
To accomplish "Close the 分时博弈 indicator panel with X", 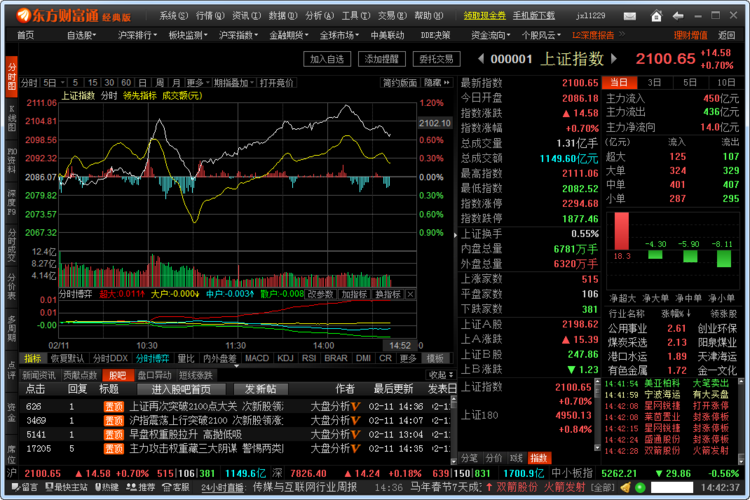I will 410,294.
